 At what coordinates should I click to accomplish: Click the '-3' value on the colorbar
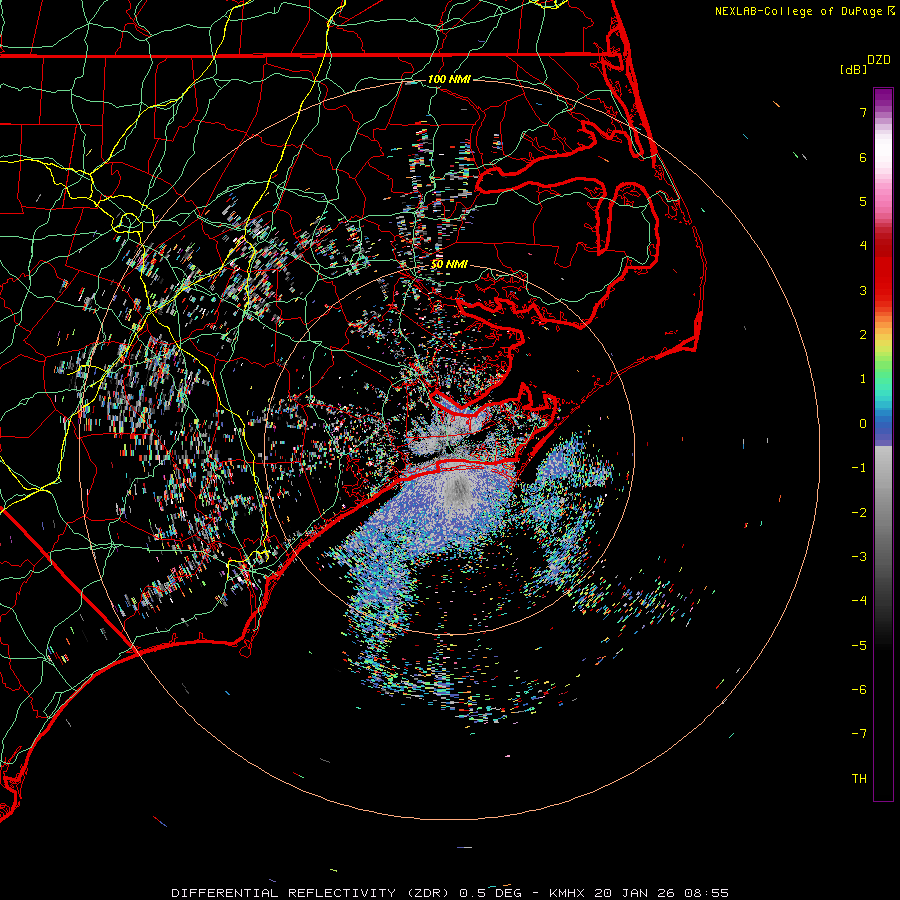pyautogui.click(x=859, y=557)
